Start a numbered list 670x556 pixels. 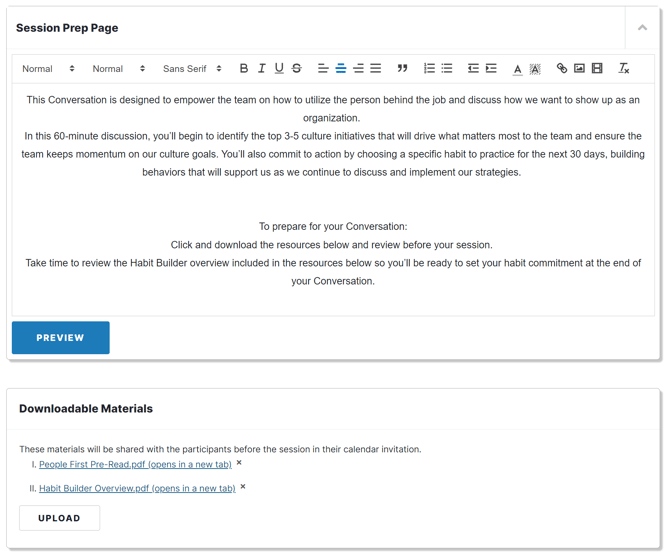tap(429, 69)
